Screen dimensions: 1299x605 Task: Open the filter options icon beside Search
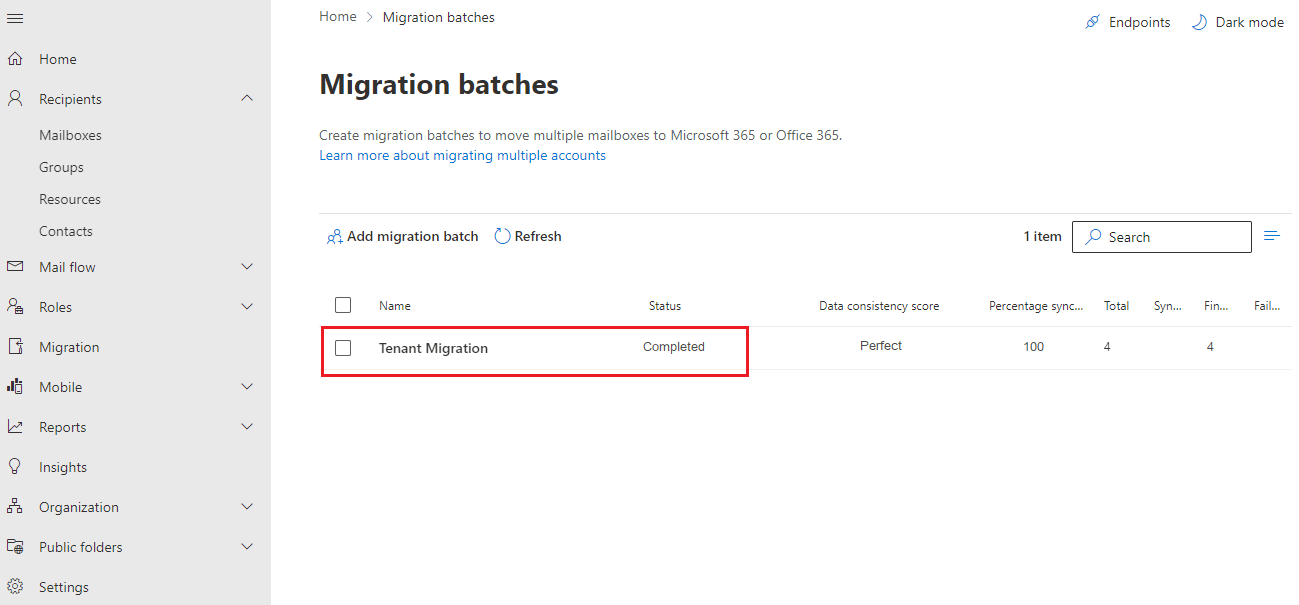tap(1272, 236)
